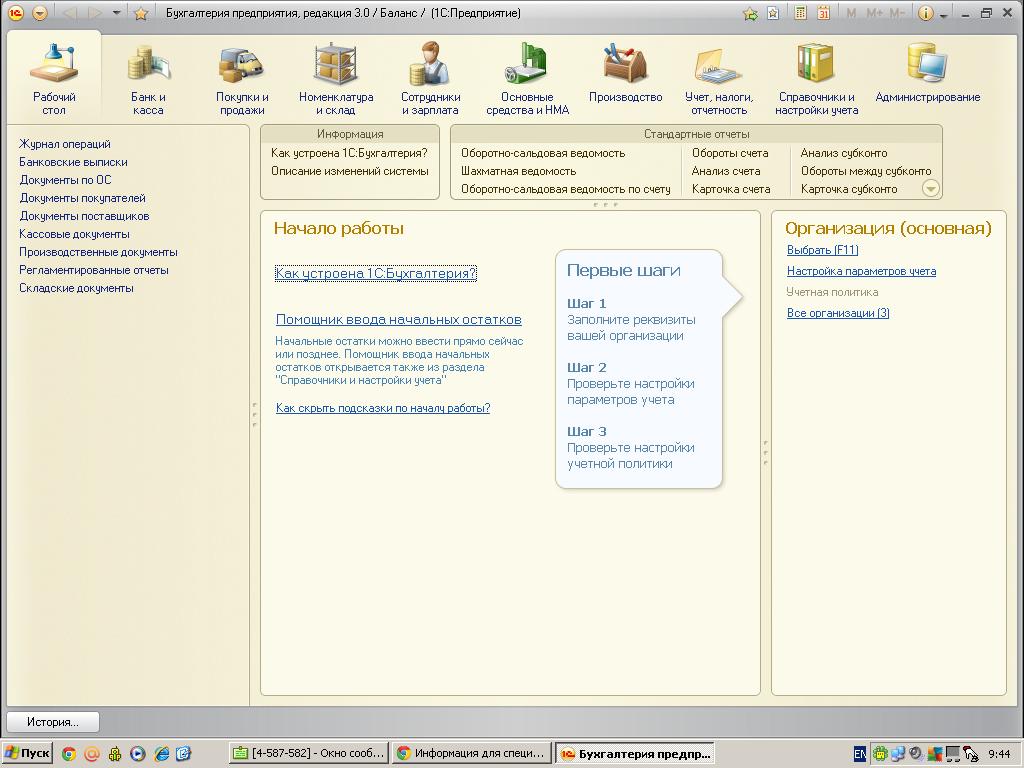Open Журнал операций in the navigation panel

point(65,144)
